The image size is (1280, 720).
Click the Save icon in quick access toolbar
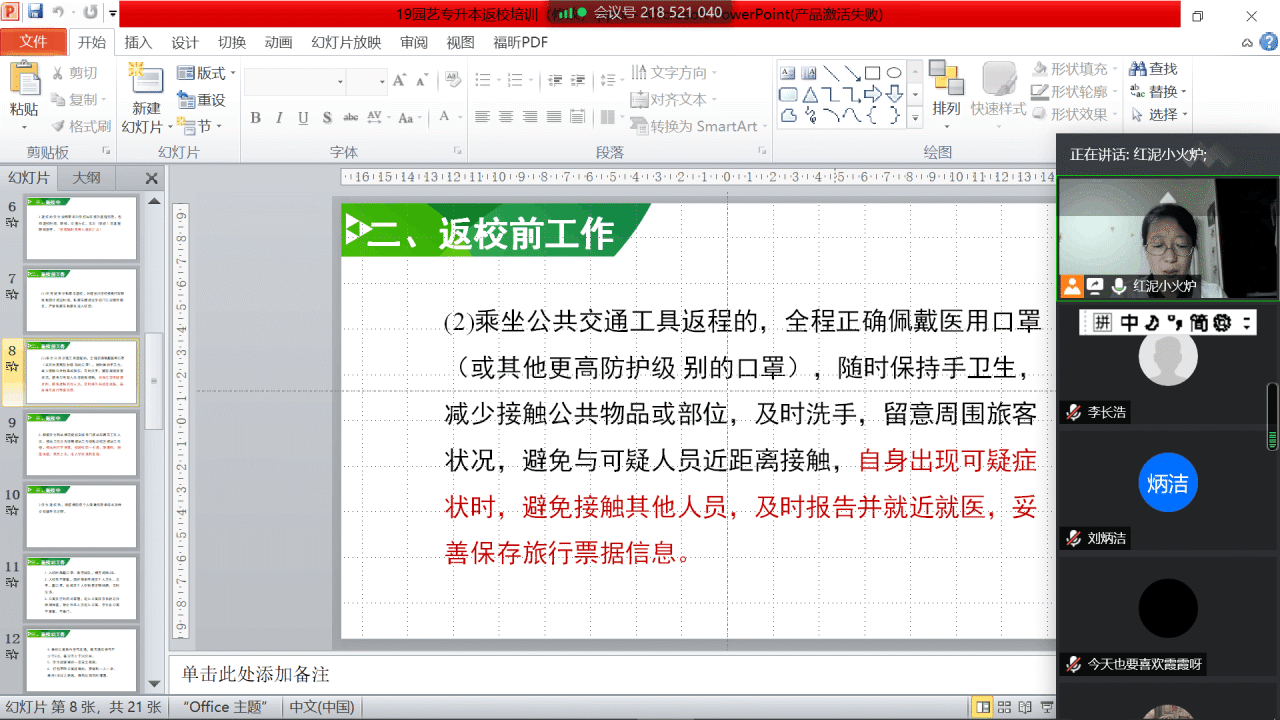pyautogui.click(x=36, y=13)
